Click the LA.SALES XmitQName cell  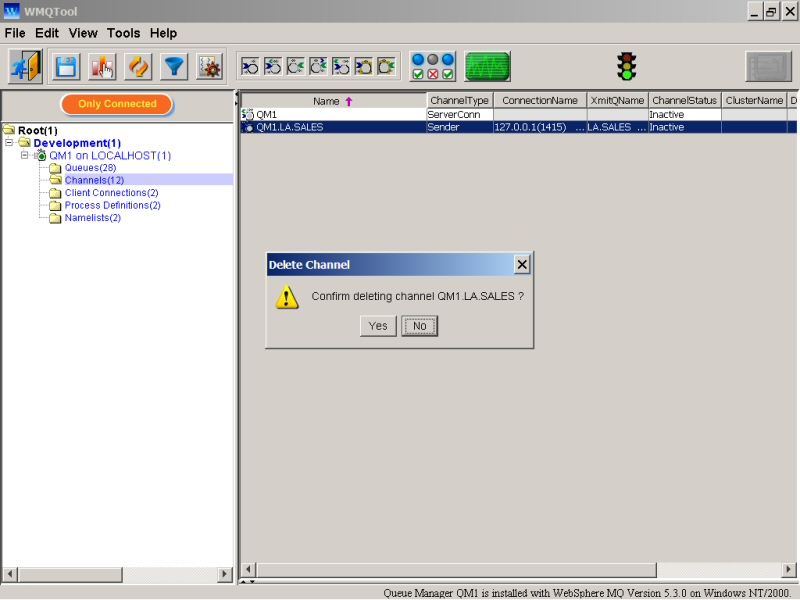click(x=617, y=127)
